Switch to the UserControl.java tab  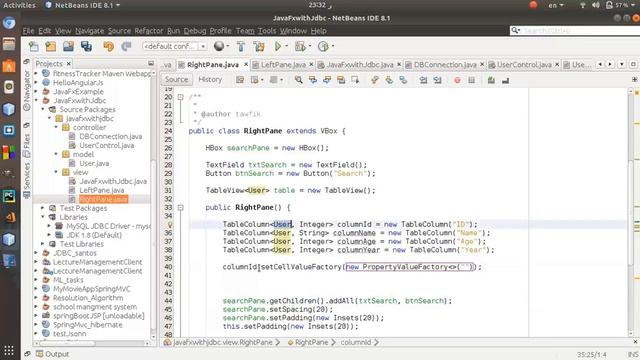(x=524, y=64)
